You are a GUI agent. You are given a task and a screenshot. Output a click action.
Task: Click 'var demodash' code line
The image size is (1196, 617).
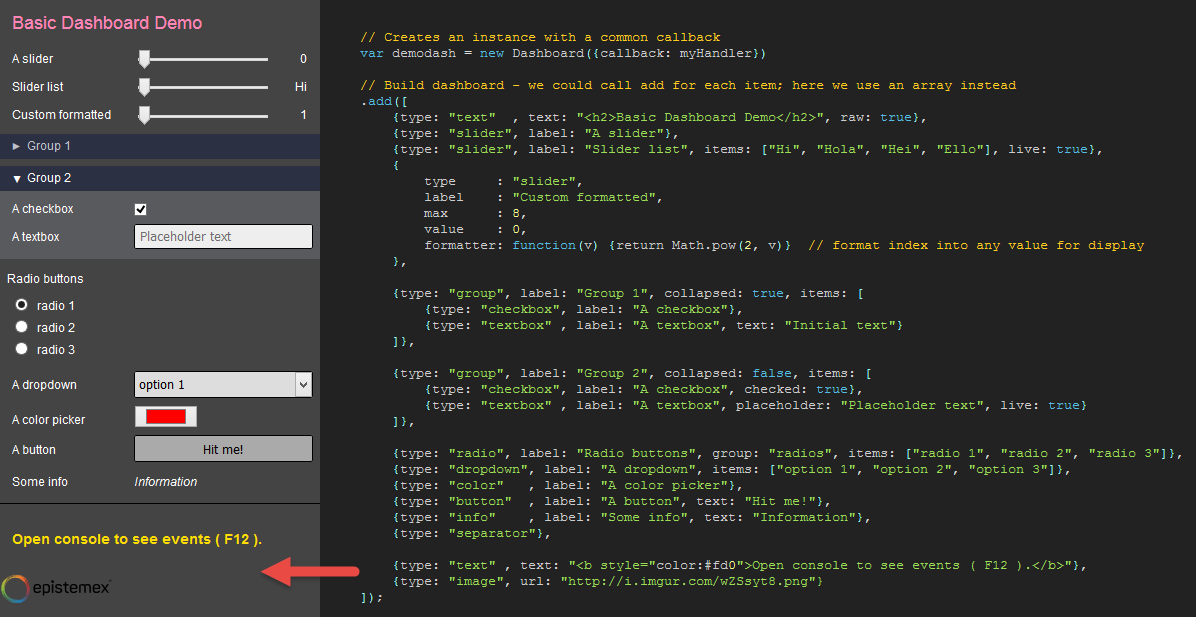pyautogui.click(x=563, y=53)
